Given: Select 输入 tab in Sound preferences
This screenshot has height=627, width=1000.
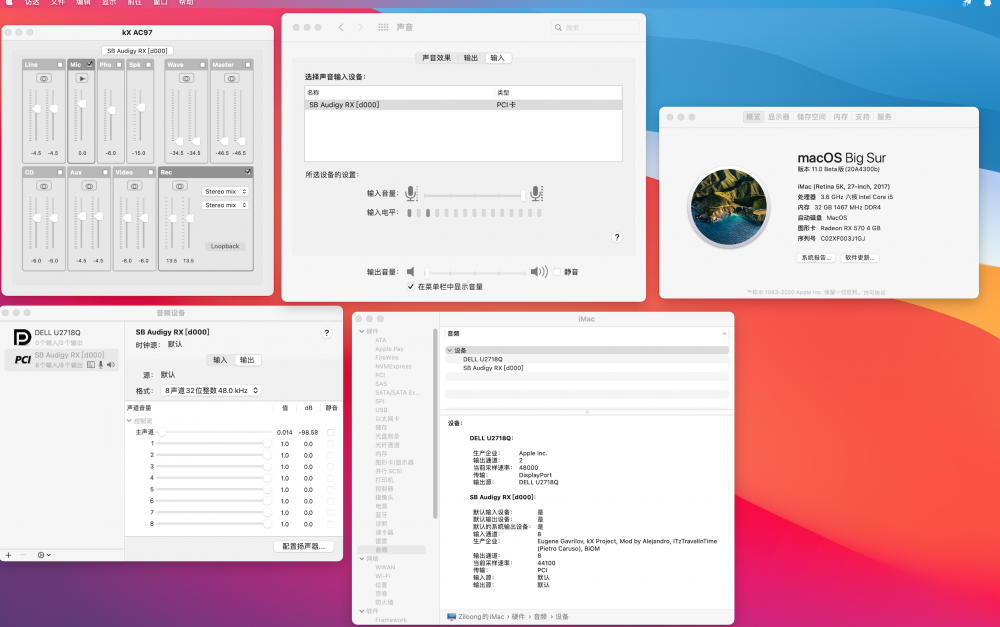Looking at the screenshot, I should (497, 58).
